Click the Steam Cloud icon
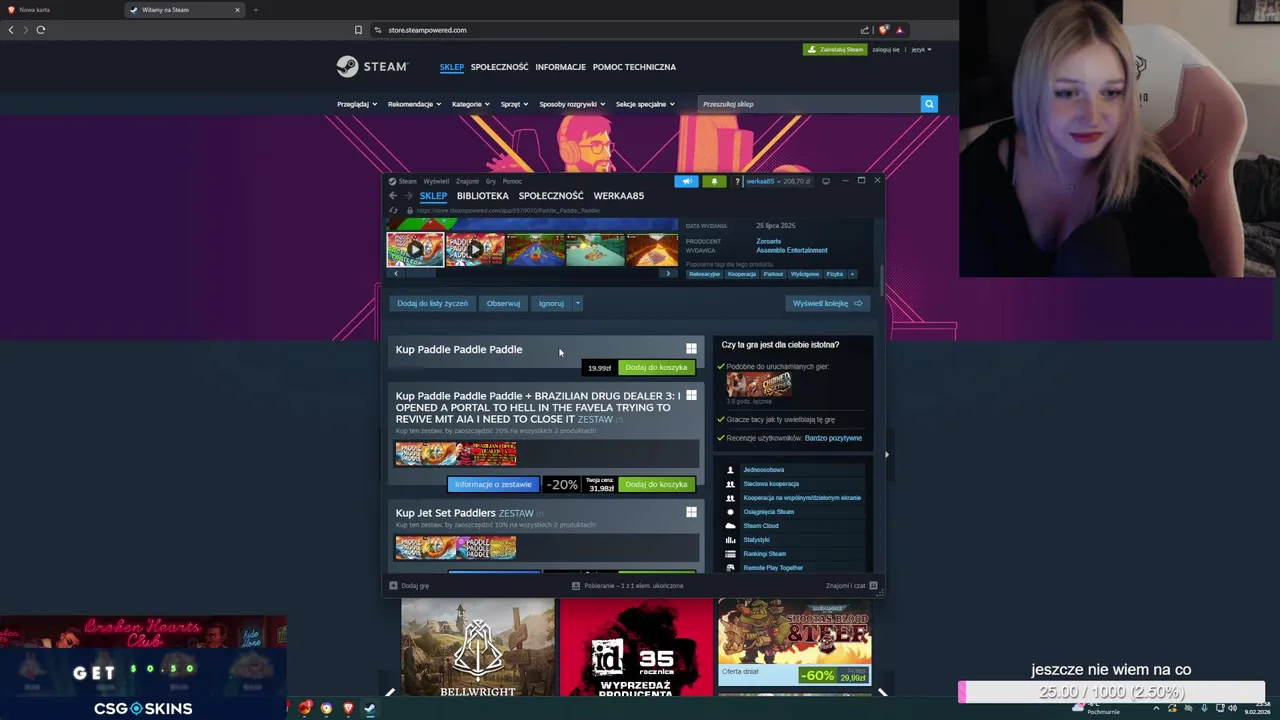The width and height of the screenshot is (1280, 720). [x=730, y=525]
